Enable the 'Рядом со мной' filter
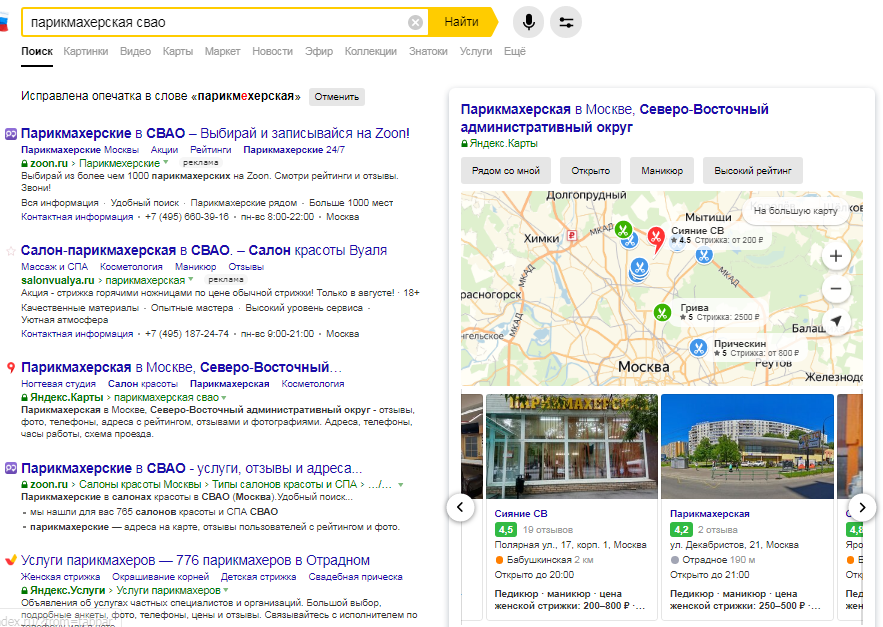The image size is (883, 627). [505, 171]
